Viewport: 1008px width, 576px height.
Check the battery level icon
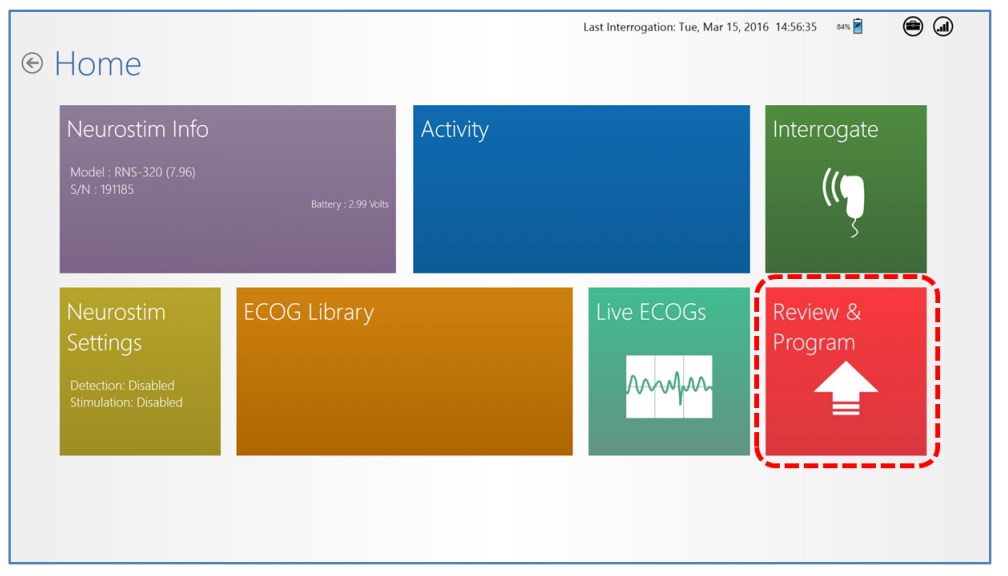pos(858,26)
